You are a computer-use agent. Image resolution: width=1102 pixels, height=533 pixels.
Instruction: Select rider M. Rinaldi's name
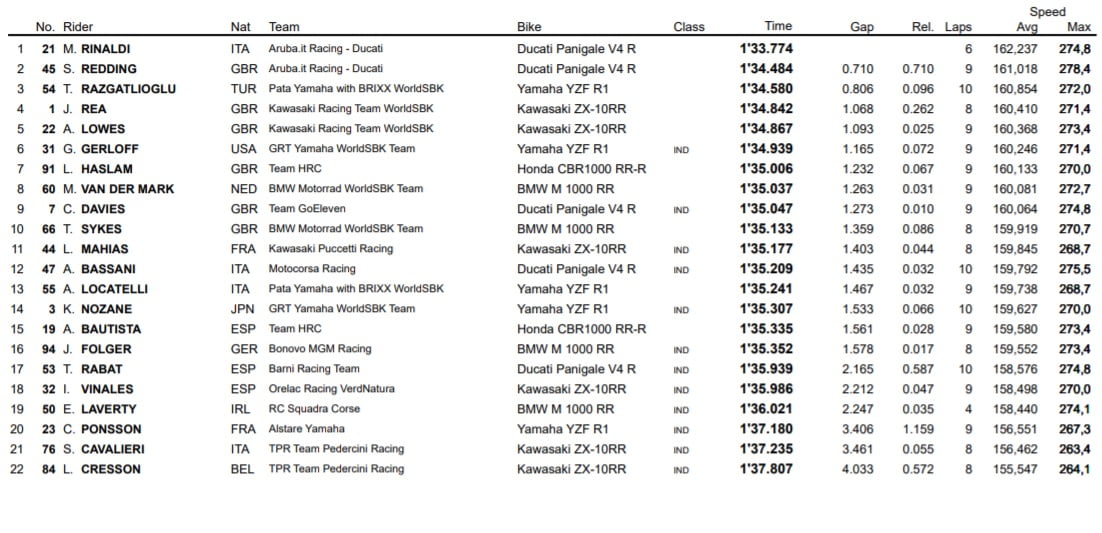click(96, 49)
